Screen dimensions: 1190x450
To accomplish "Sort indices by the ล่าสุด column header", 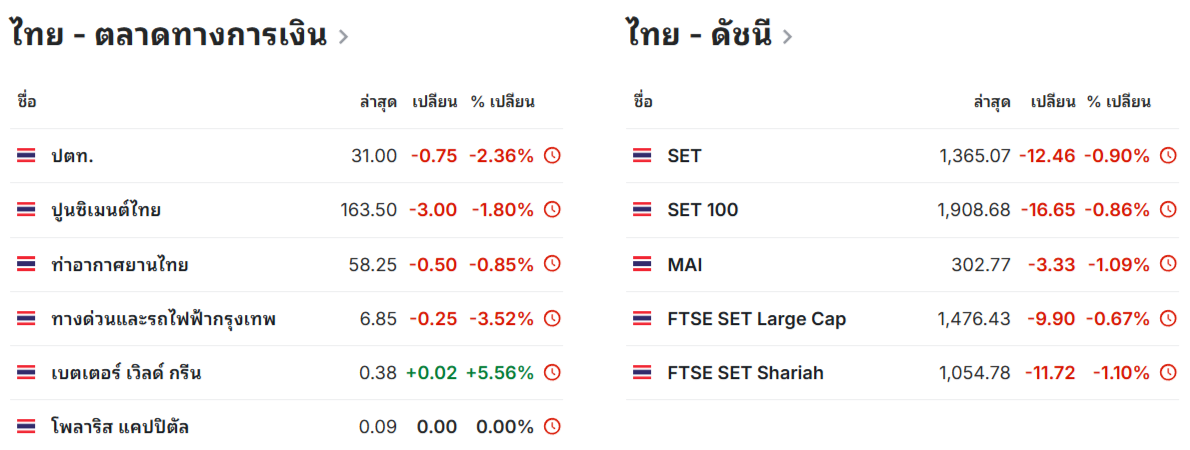I will tap(992, 102).
